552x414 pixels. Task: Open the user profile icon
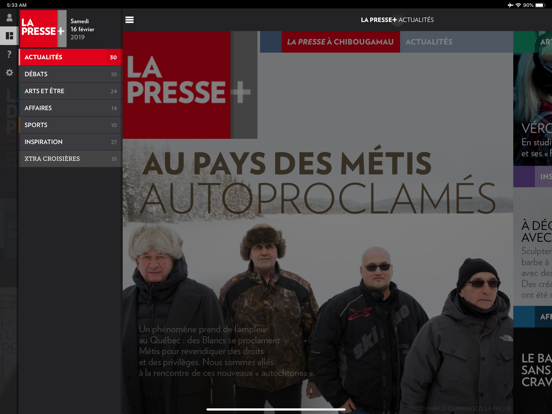click(9, 18)
